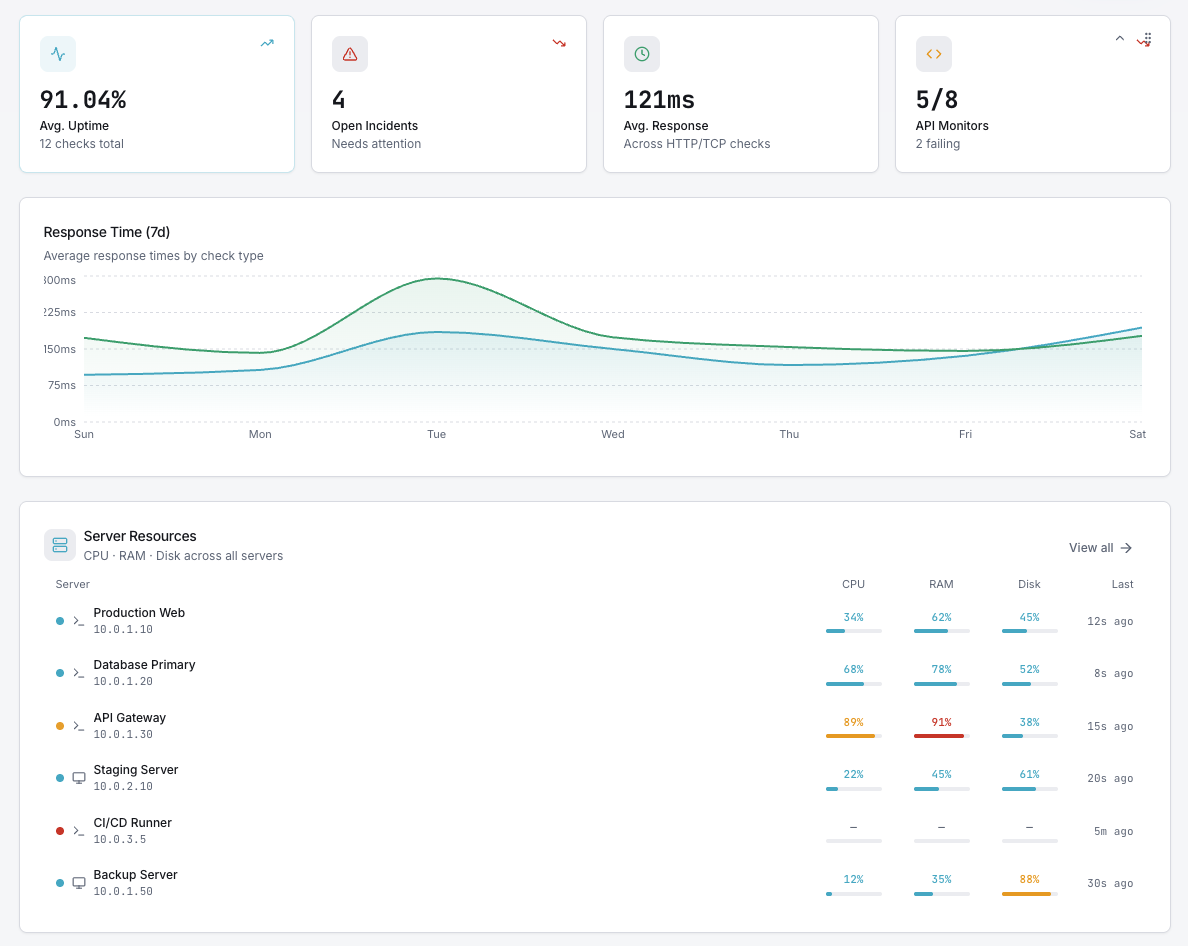Screen dimensions: 1188x946
Task: Click the monitor icon next to Staging Server
Action: [x=78, y=778]
